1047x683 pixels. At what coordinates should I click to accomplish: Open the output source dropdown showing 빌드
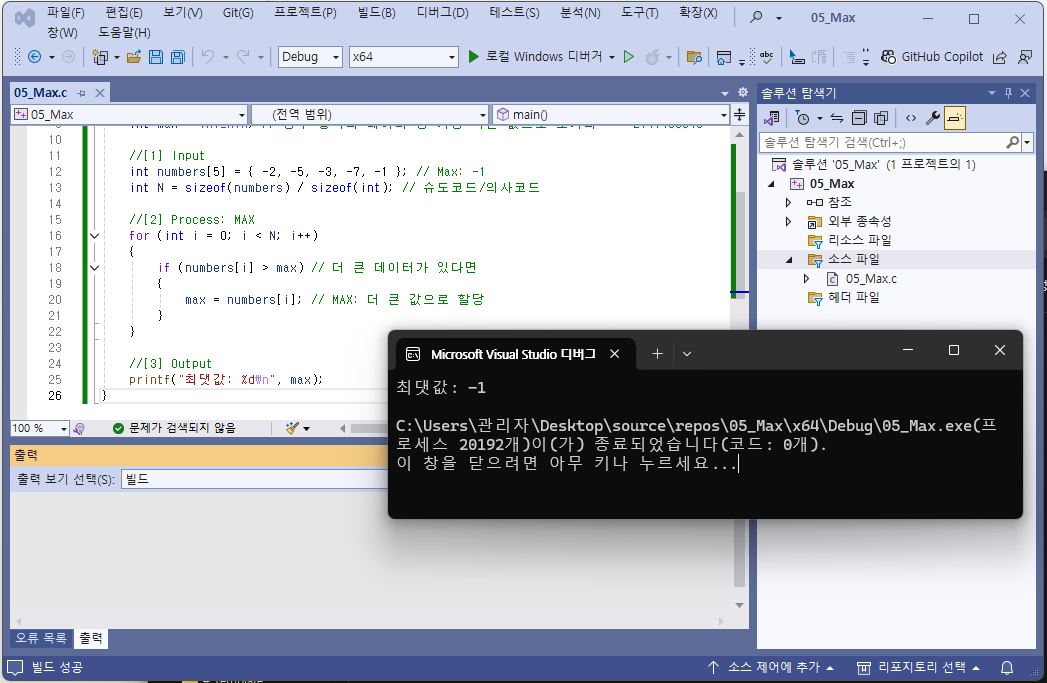(x=254, y=479)
